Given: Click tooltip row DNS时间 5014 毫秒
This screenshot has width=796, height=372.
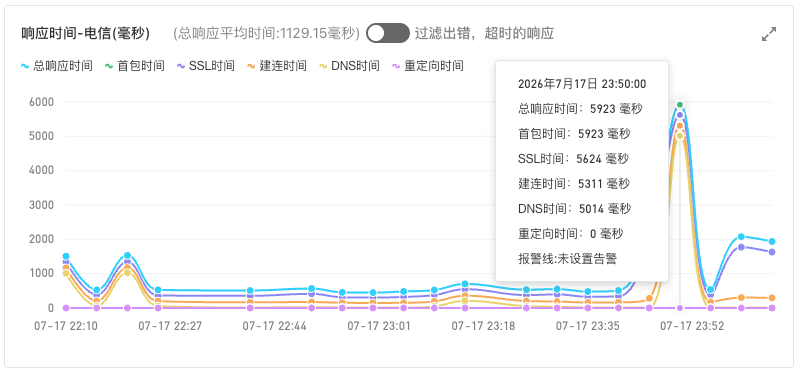Looking at the screenshot, I should point(575,209).
